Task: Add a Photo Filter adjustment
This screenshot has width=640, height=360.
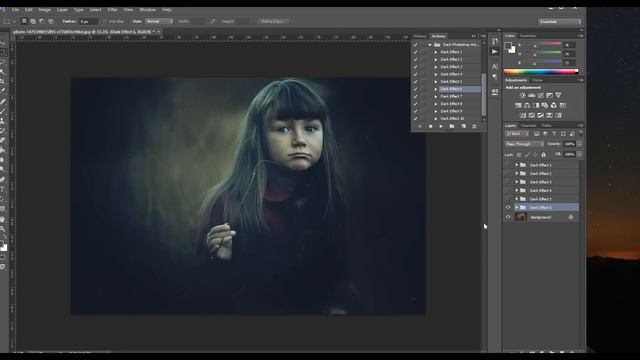Action: pos(545,105)
